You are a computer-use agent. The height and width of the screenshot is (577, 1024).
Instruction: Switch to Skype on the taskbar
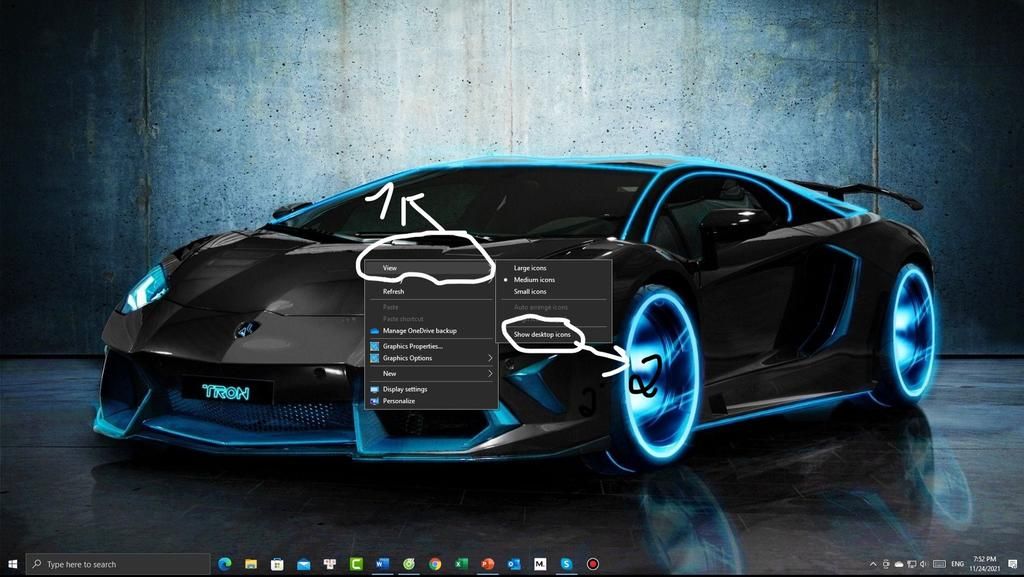tap(566, 564)
